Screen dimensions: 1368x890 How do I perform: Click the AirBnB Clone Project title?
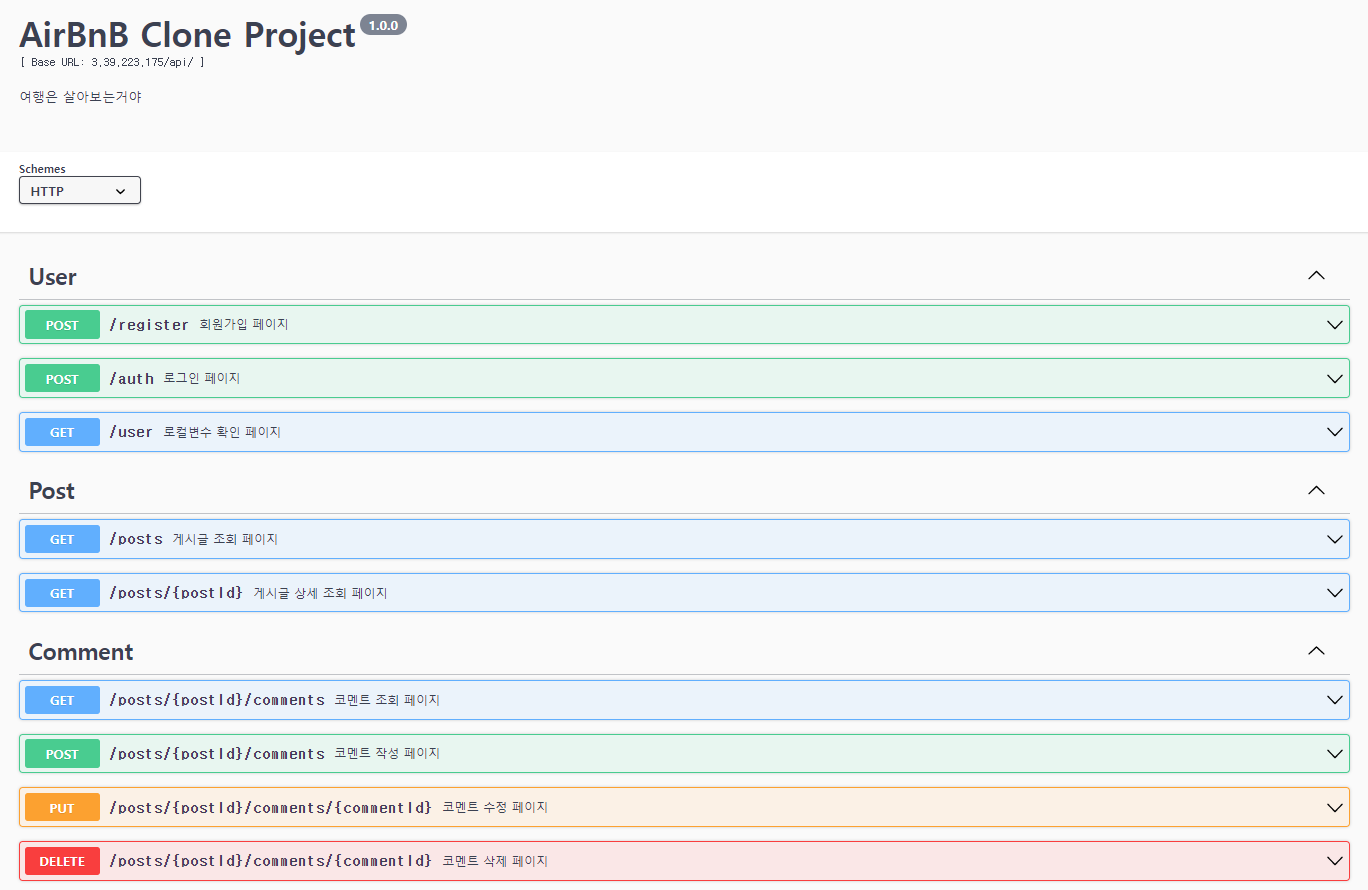[187, 35]
